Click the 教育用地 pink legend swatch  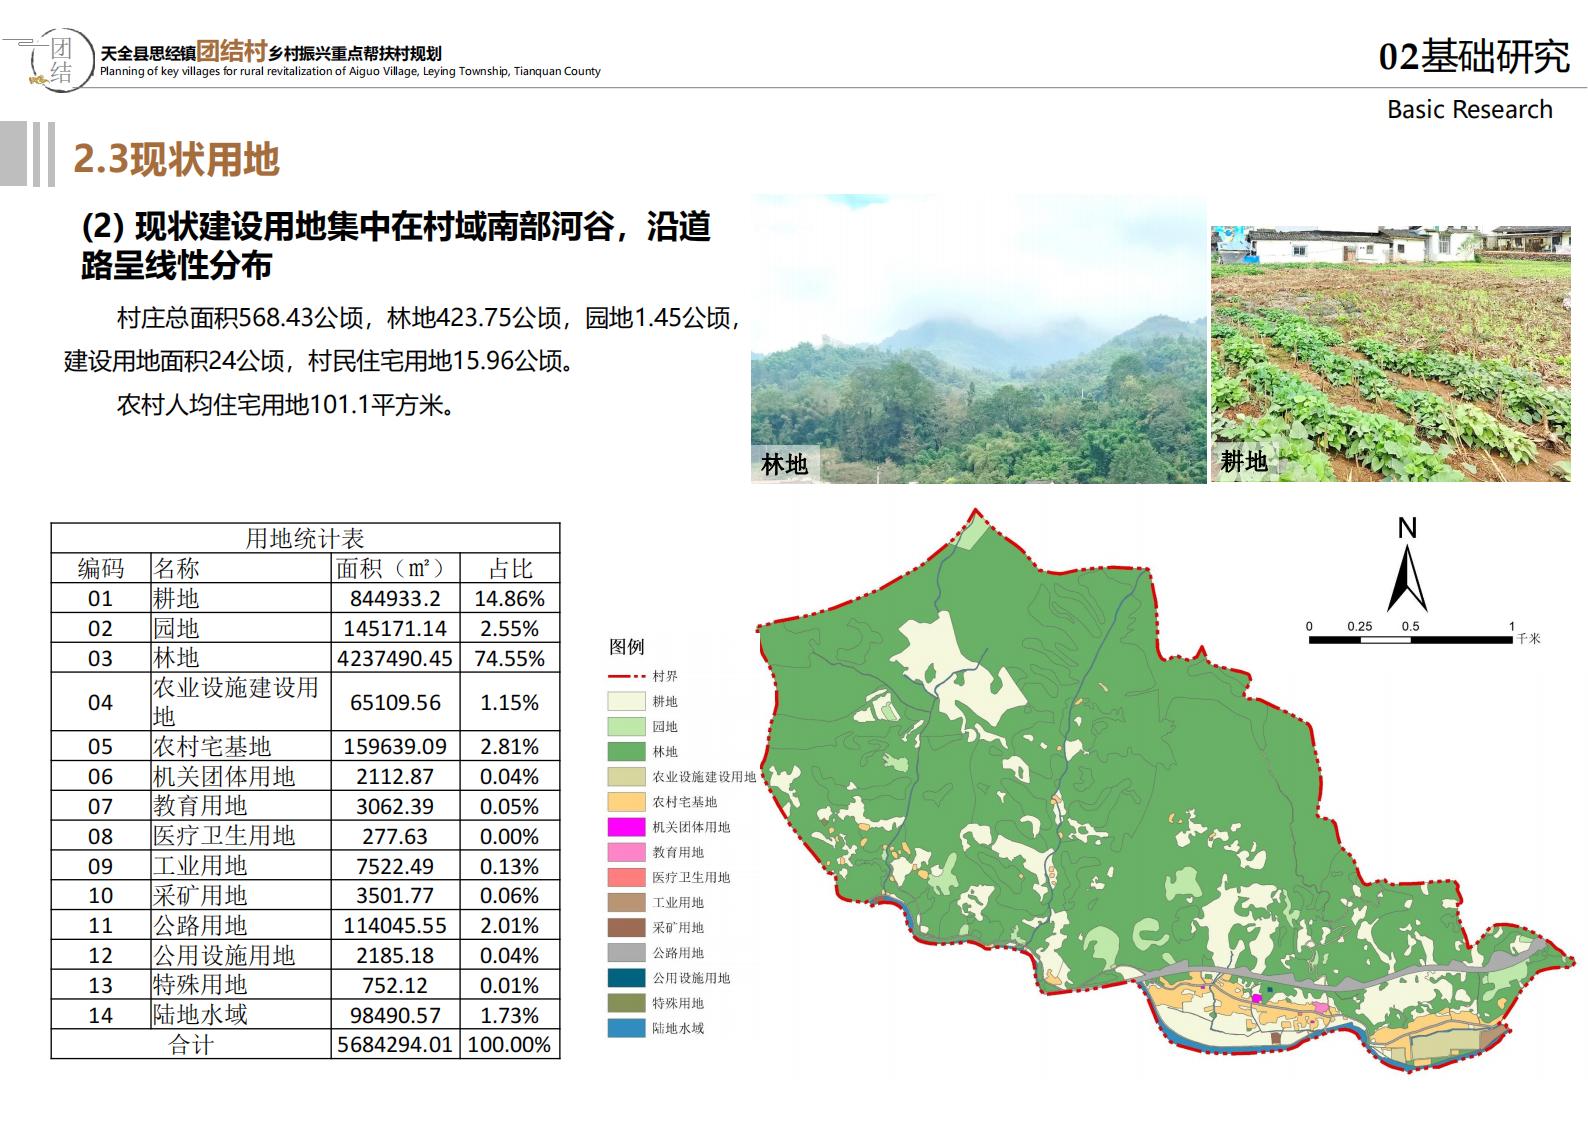(x=626, y=852)
